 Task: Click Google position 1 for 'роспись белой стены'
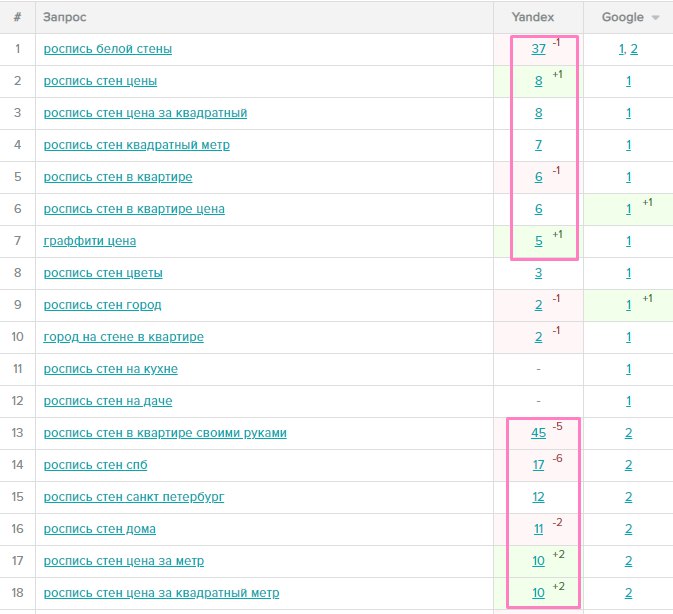[x=622, y=49]
